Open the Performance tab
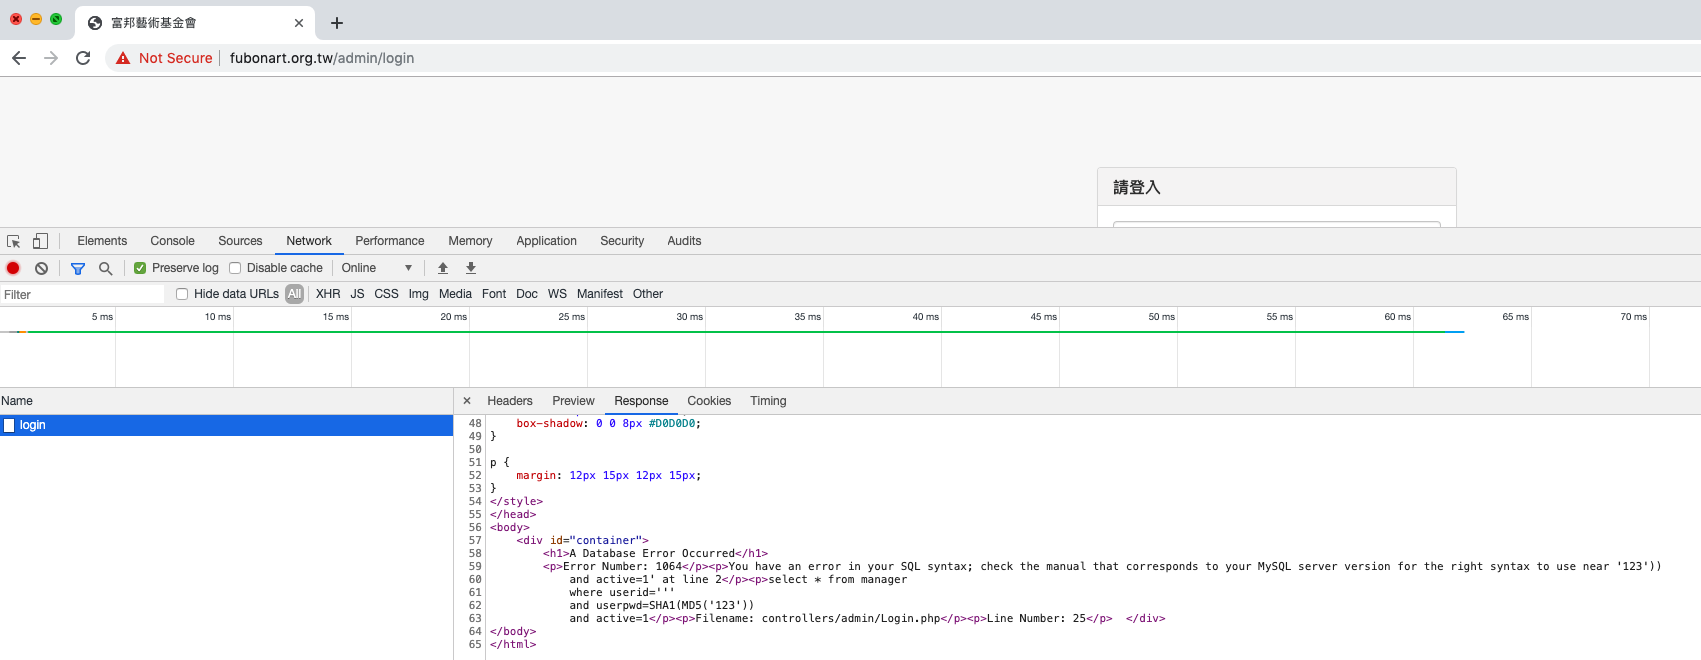Image resolution: width=1701 pixels, height=660 pixels. coord(390,241)
